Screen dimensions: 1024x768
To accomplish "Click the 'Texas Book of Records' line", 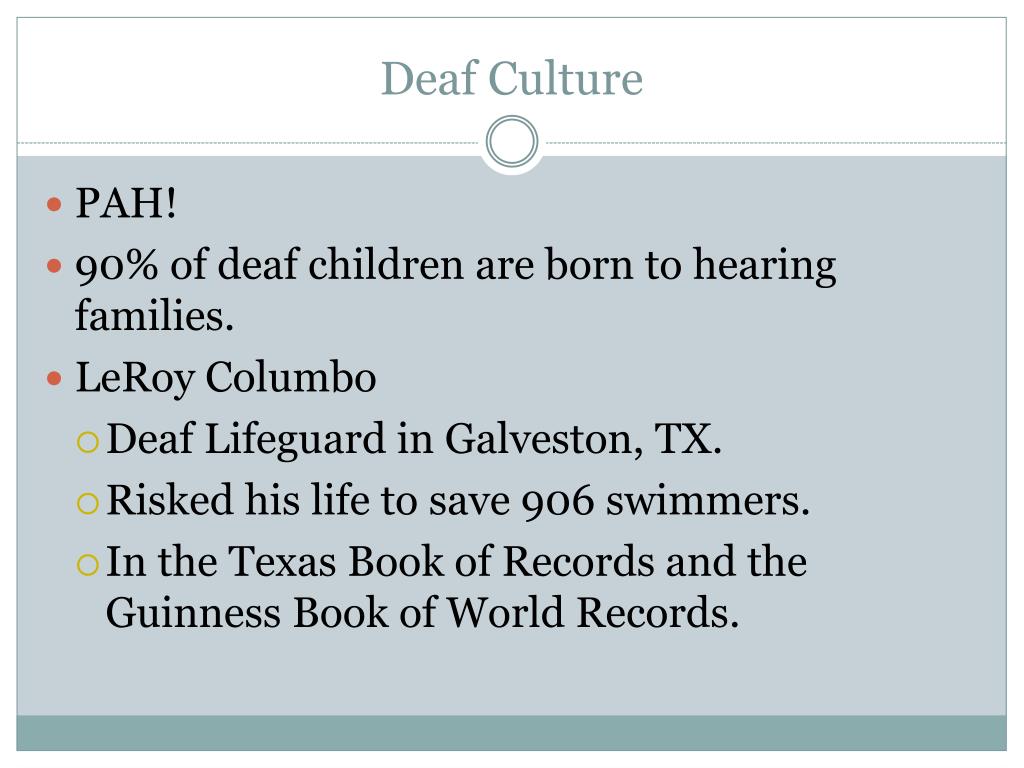I will point(456,561).
